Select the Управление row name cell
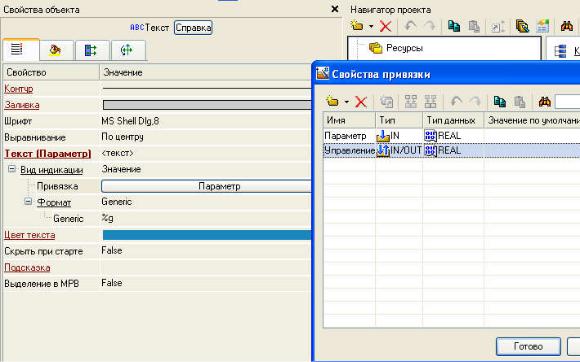 point(349,150)
